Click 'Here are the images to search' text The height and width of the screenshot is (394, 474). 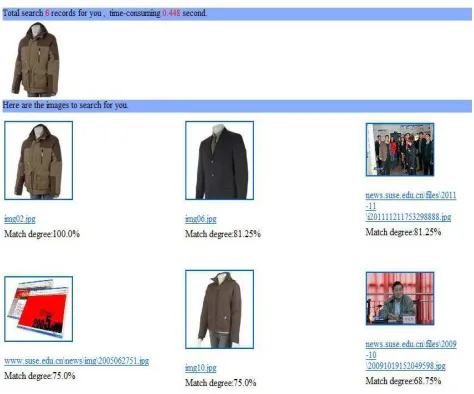[65, 105]
